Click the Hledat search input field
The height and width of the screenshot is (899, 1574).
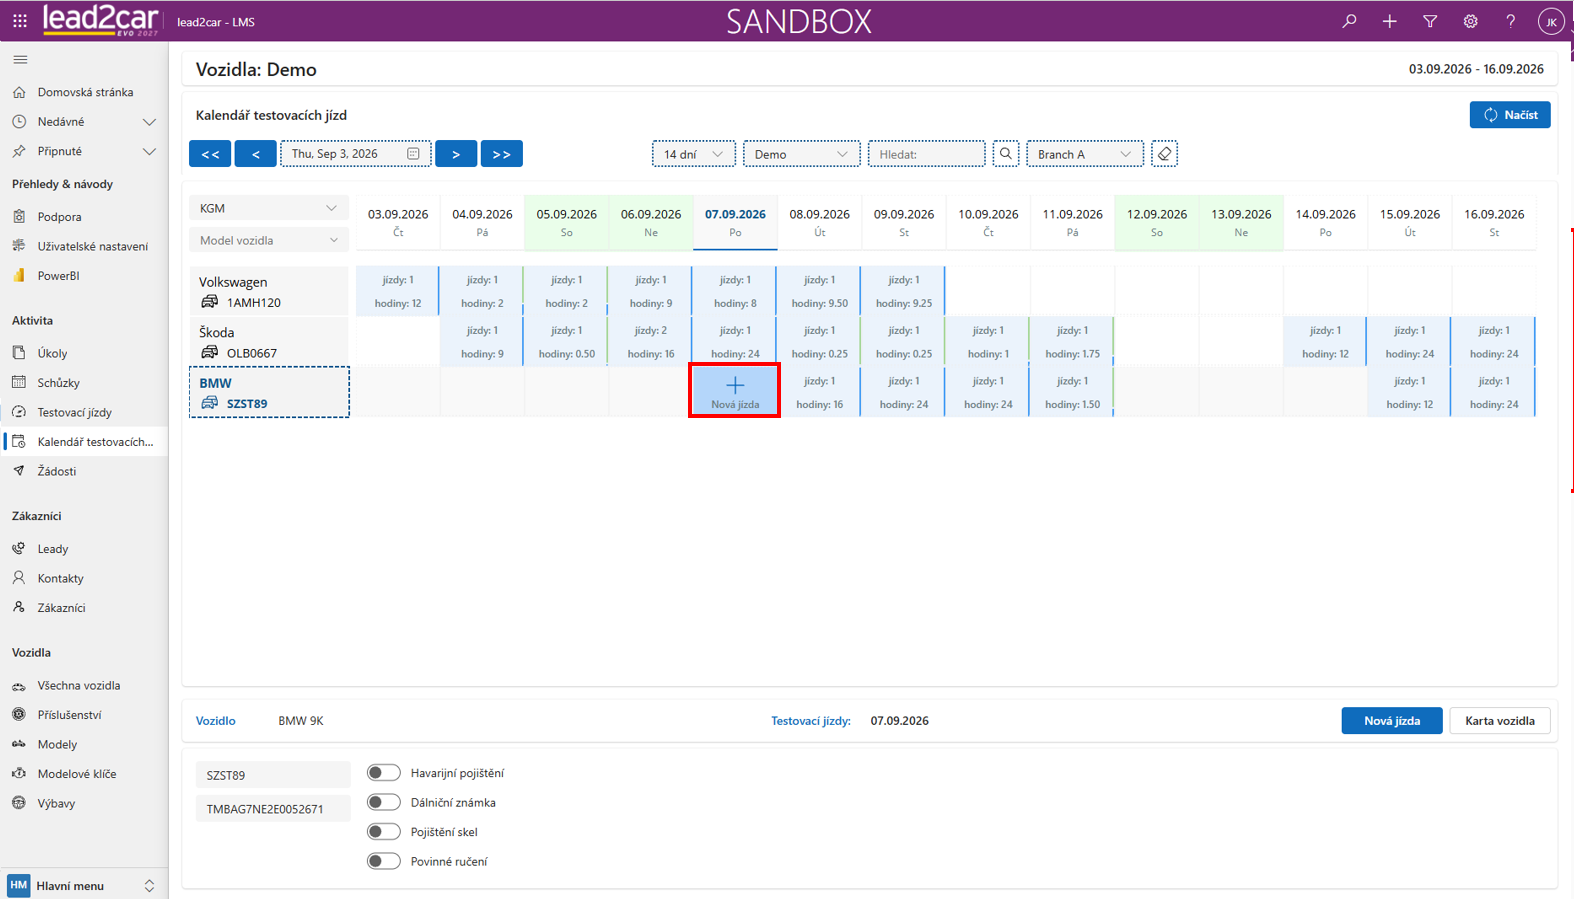point(927,154)
